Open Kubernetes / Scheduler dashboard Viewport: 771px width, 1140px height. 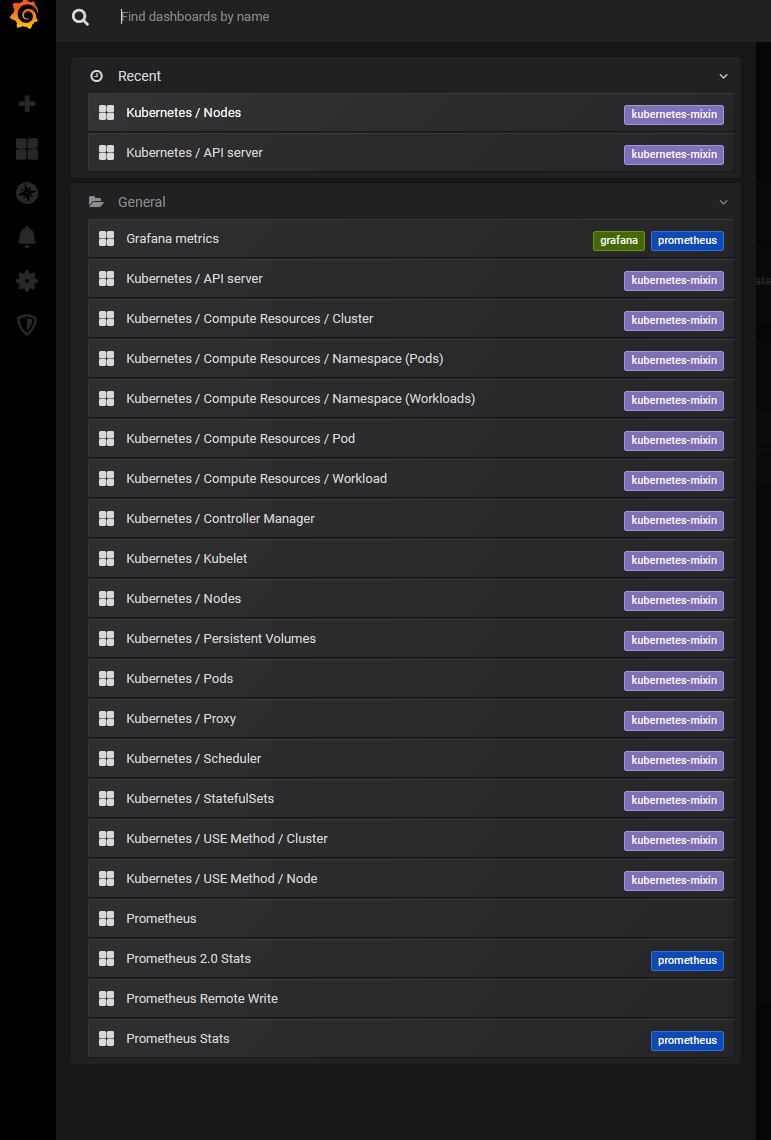tap(410, 758)
